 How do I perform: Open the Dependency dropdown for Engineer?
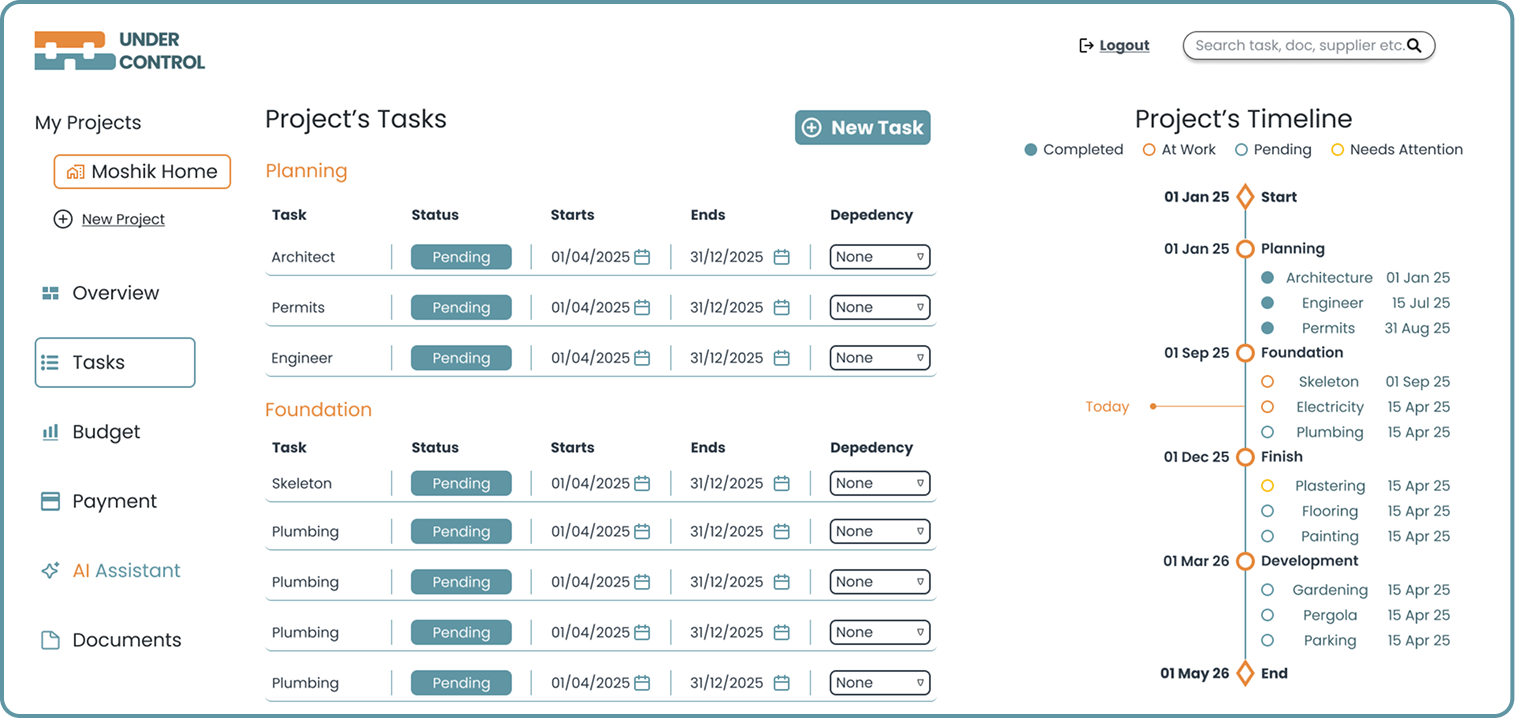[x=879, y=358]
